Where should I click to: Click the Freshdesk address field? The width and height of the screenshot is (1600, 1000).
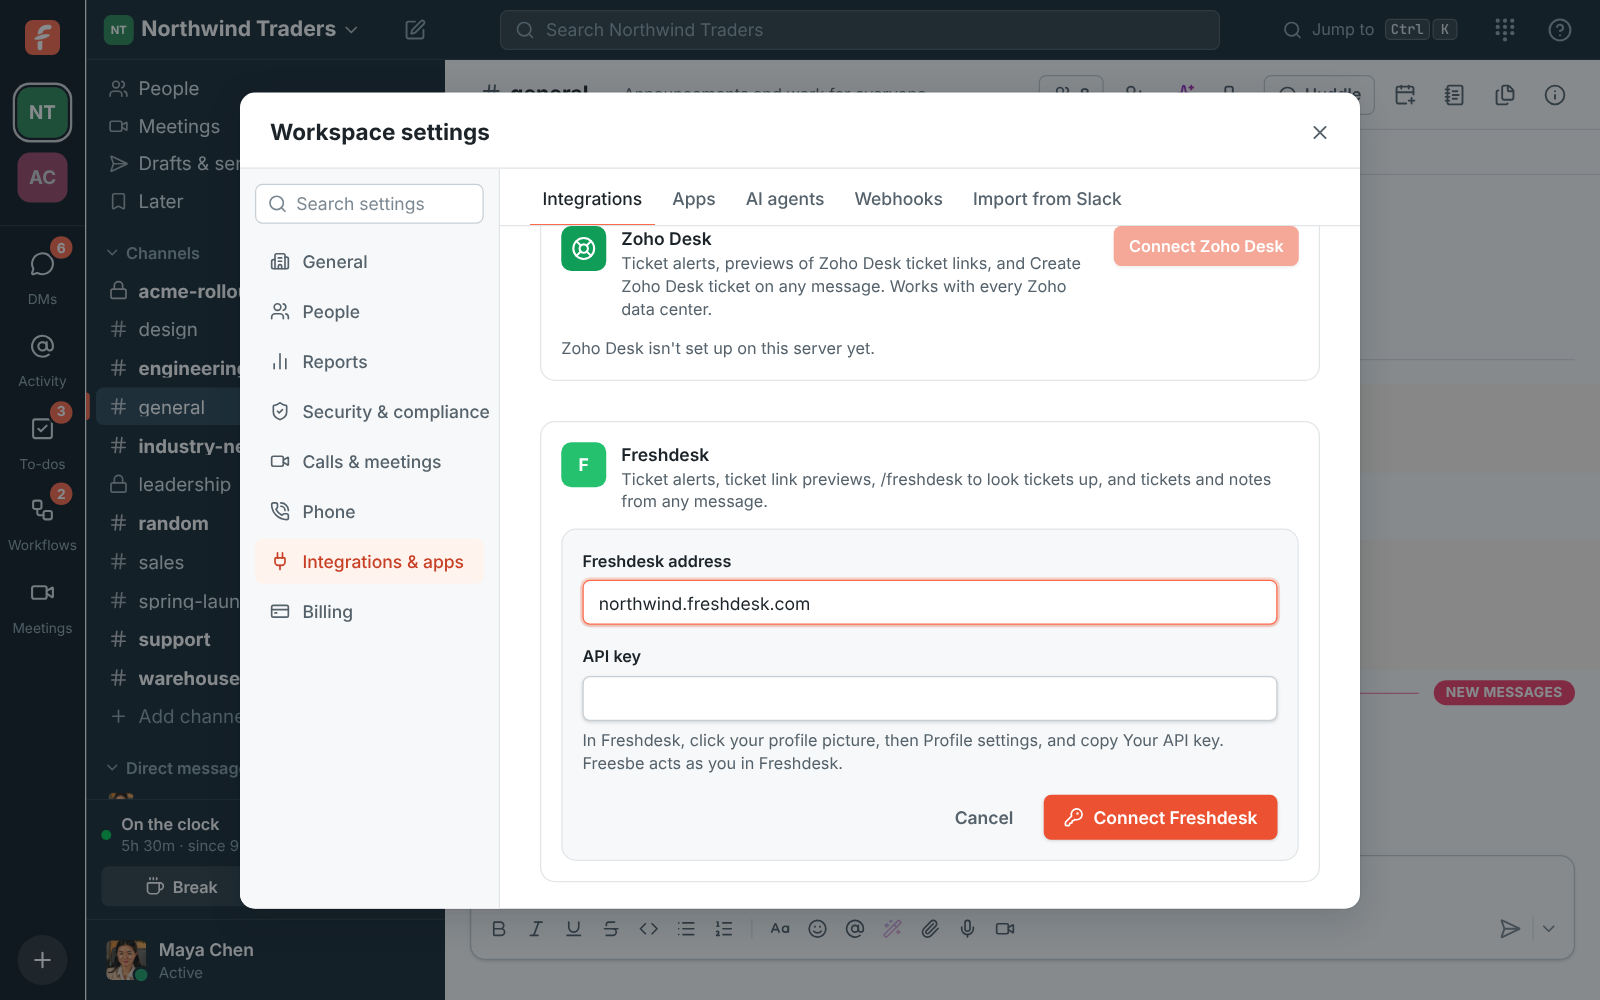point(930,603)
